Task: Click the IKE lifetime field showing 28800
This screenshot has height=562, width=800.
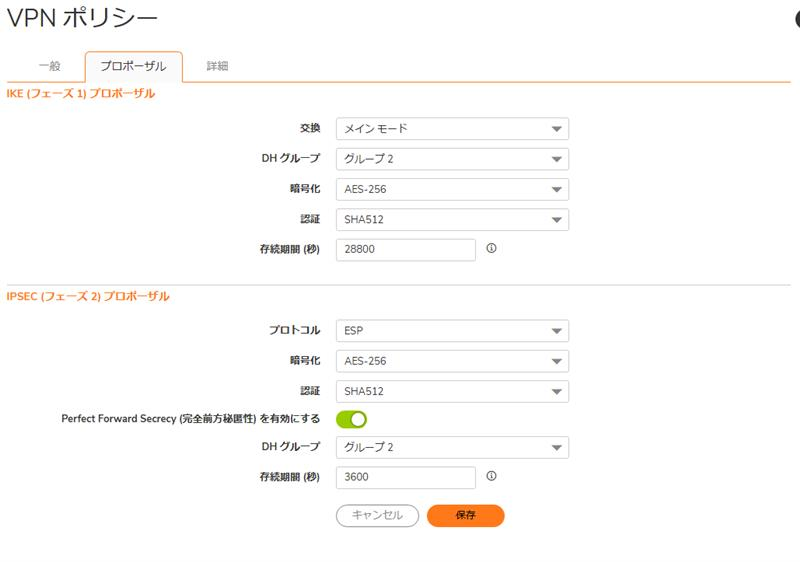Action: click(x=406, y=249)
